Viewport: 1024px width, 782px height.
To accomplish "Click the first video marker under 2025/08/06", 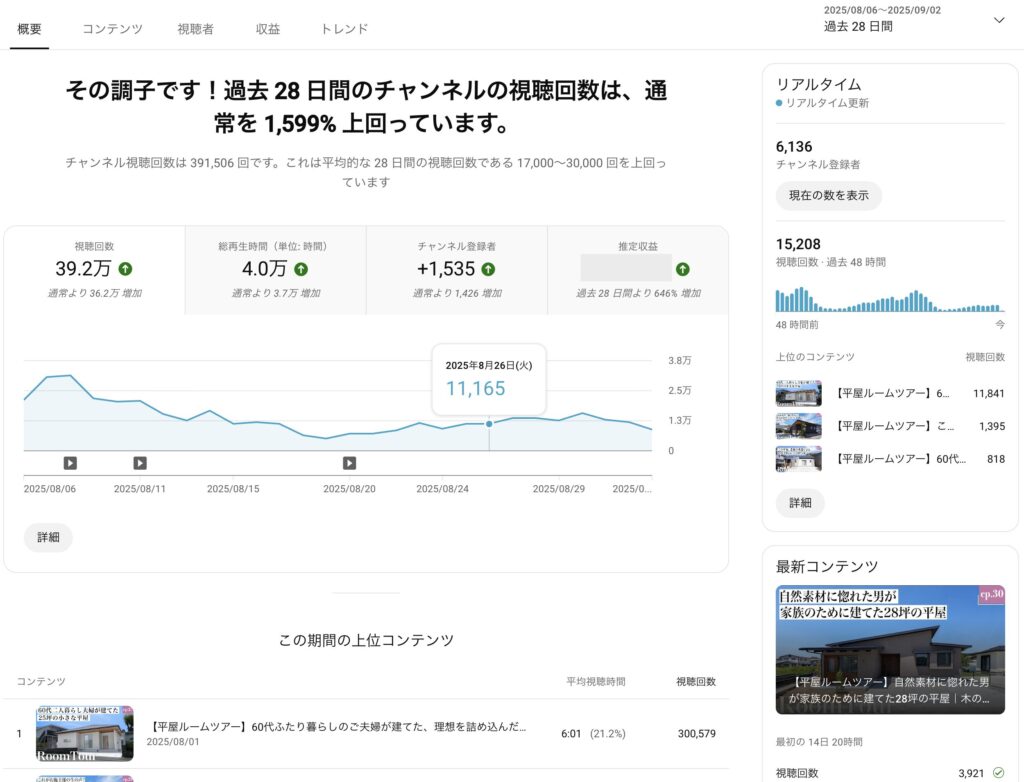I will tap(70, 463).
